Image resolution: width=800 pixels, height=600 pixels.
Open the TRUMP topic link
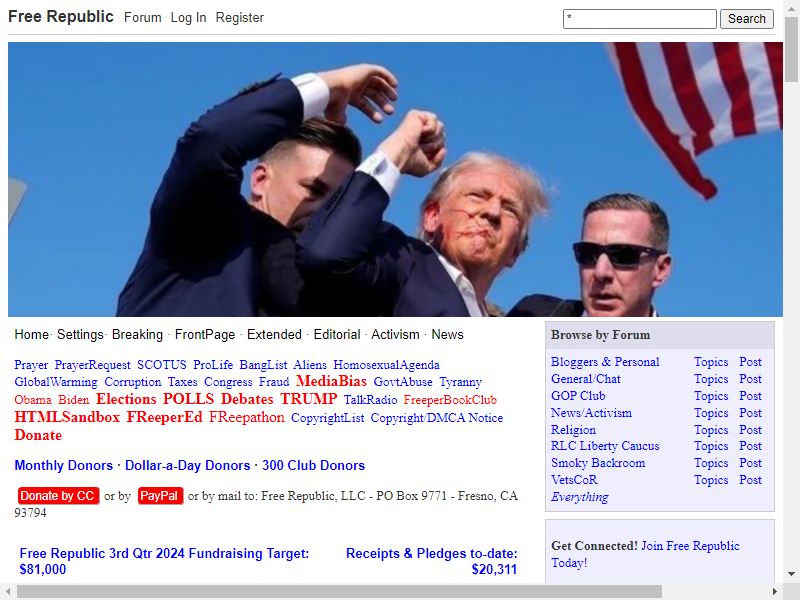(309, 399)
